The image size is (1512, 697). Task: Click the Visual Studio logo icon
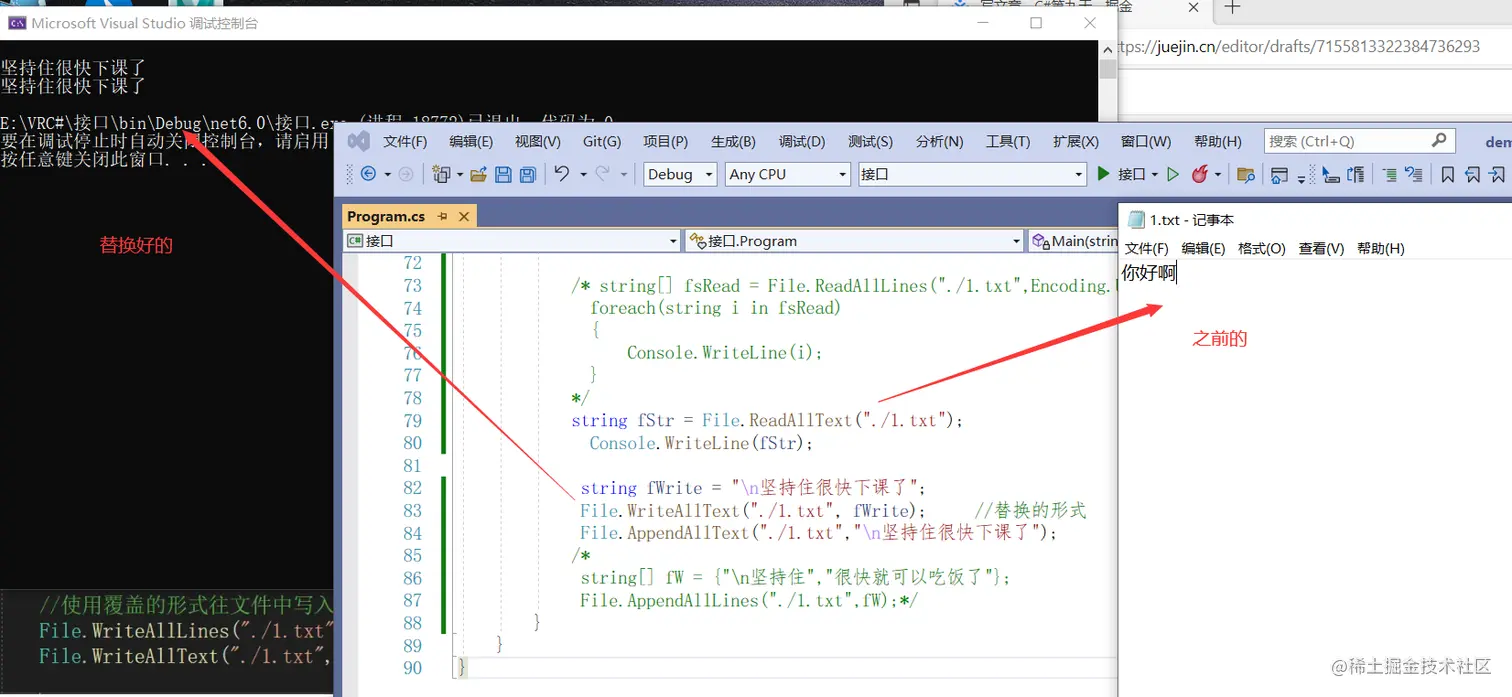[x=358, y=141]
